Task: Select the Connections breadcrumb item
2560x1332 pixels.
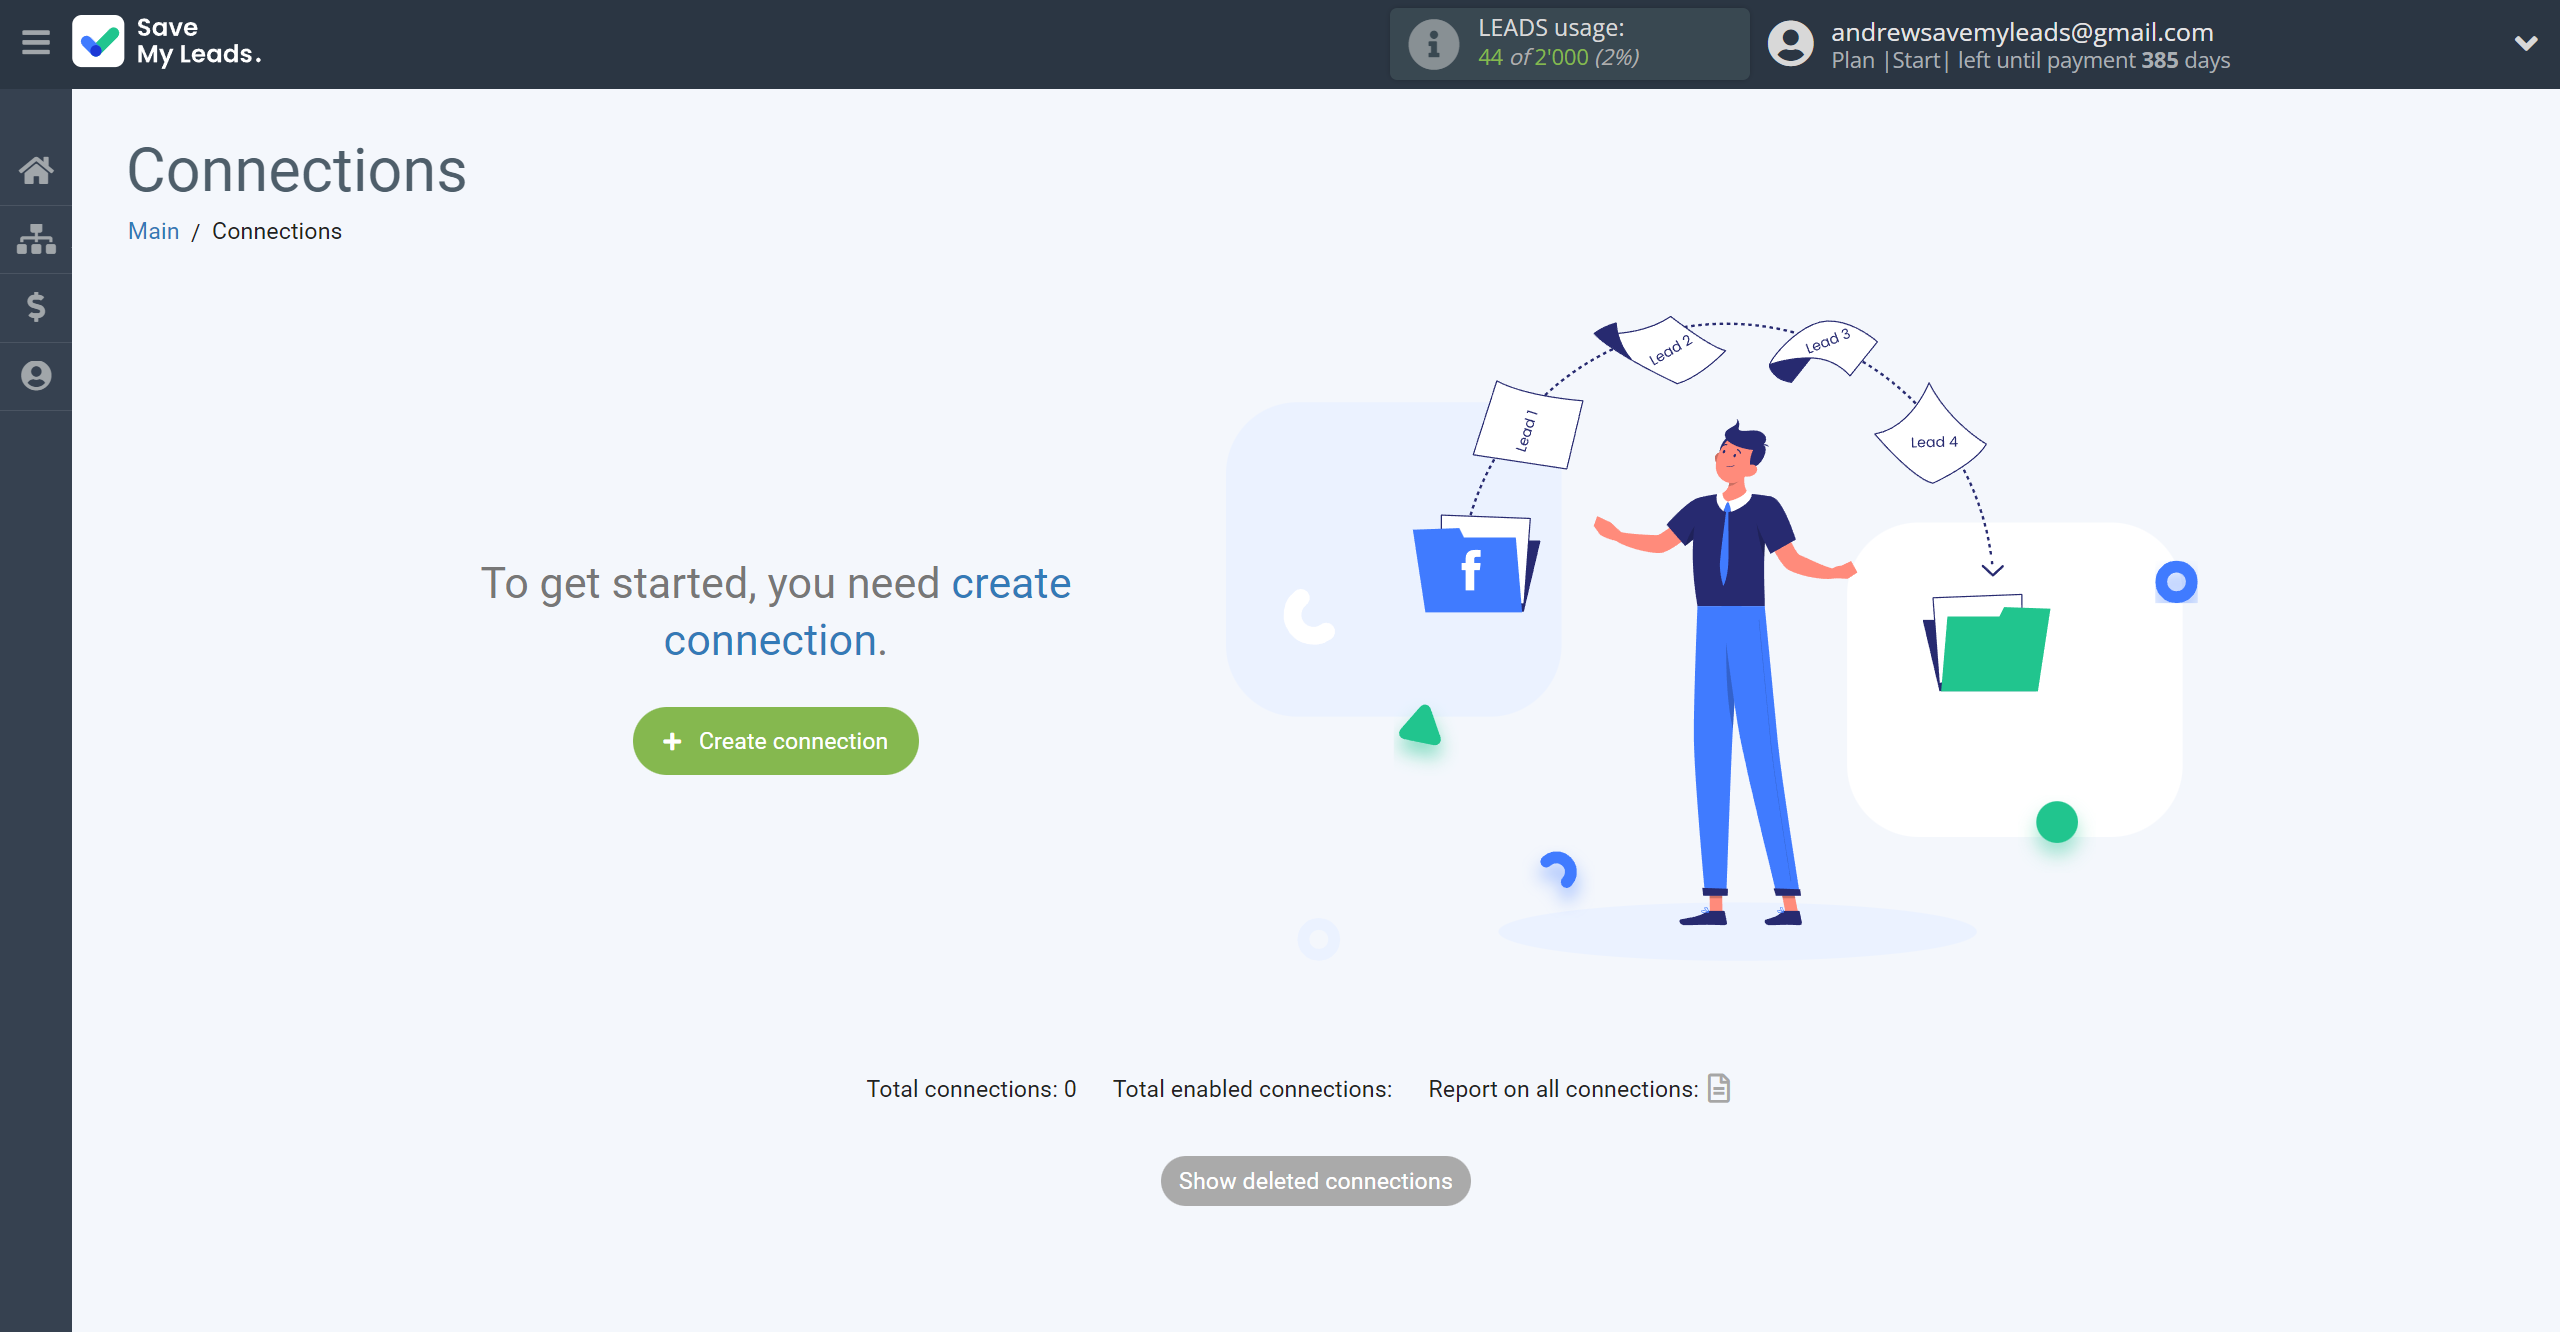Action: click(x=278, y=232)
